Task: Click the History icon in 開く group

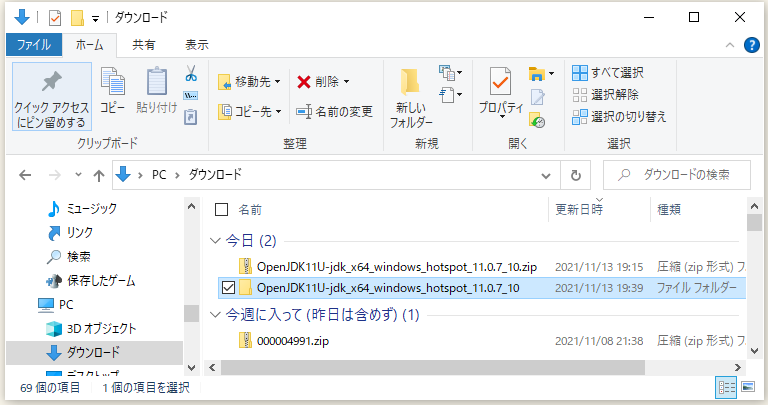Action: point(537,120)
